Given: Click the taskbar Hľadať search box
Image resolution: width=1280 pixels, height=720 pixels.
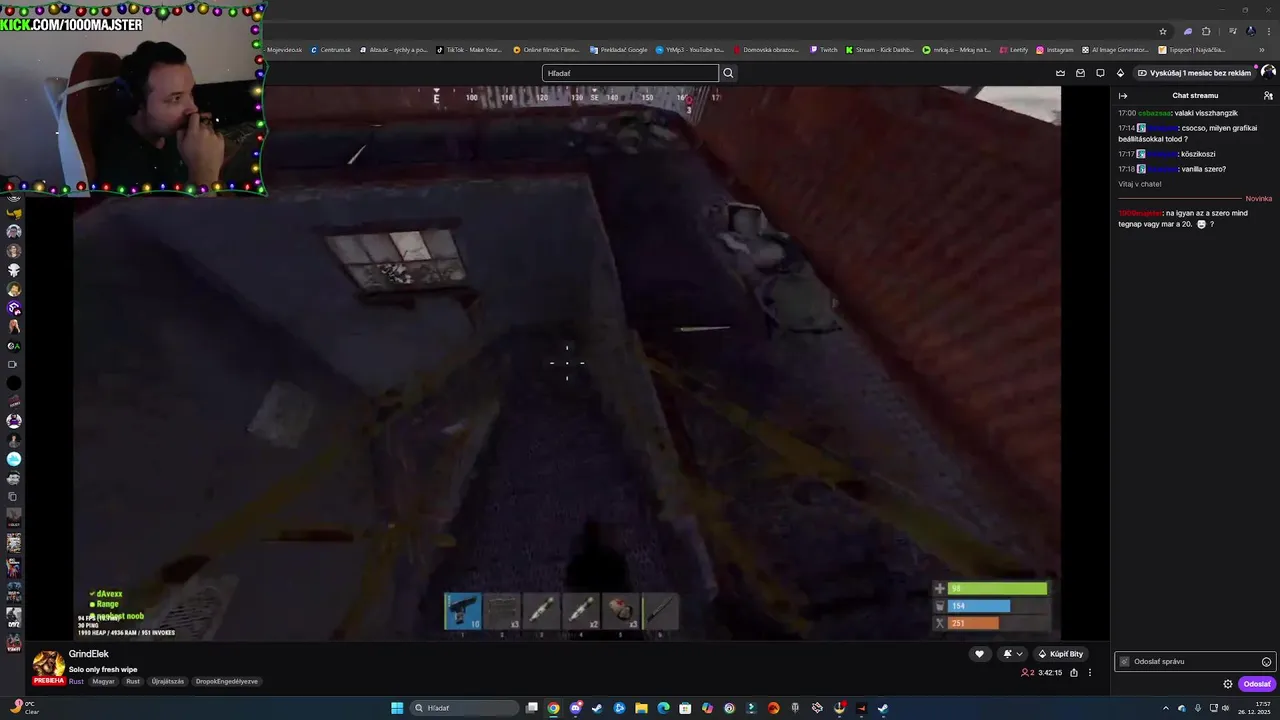Looking at the screenshot, I should 465,708.
